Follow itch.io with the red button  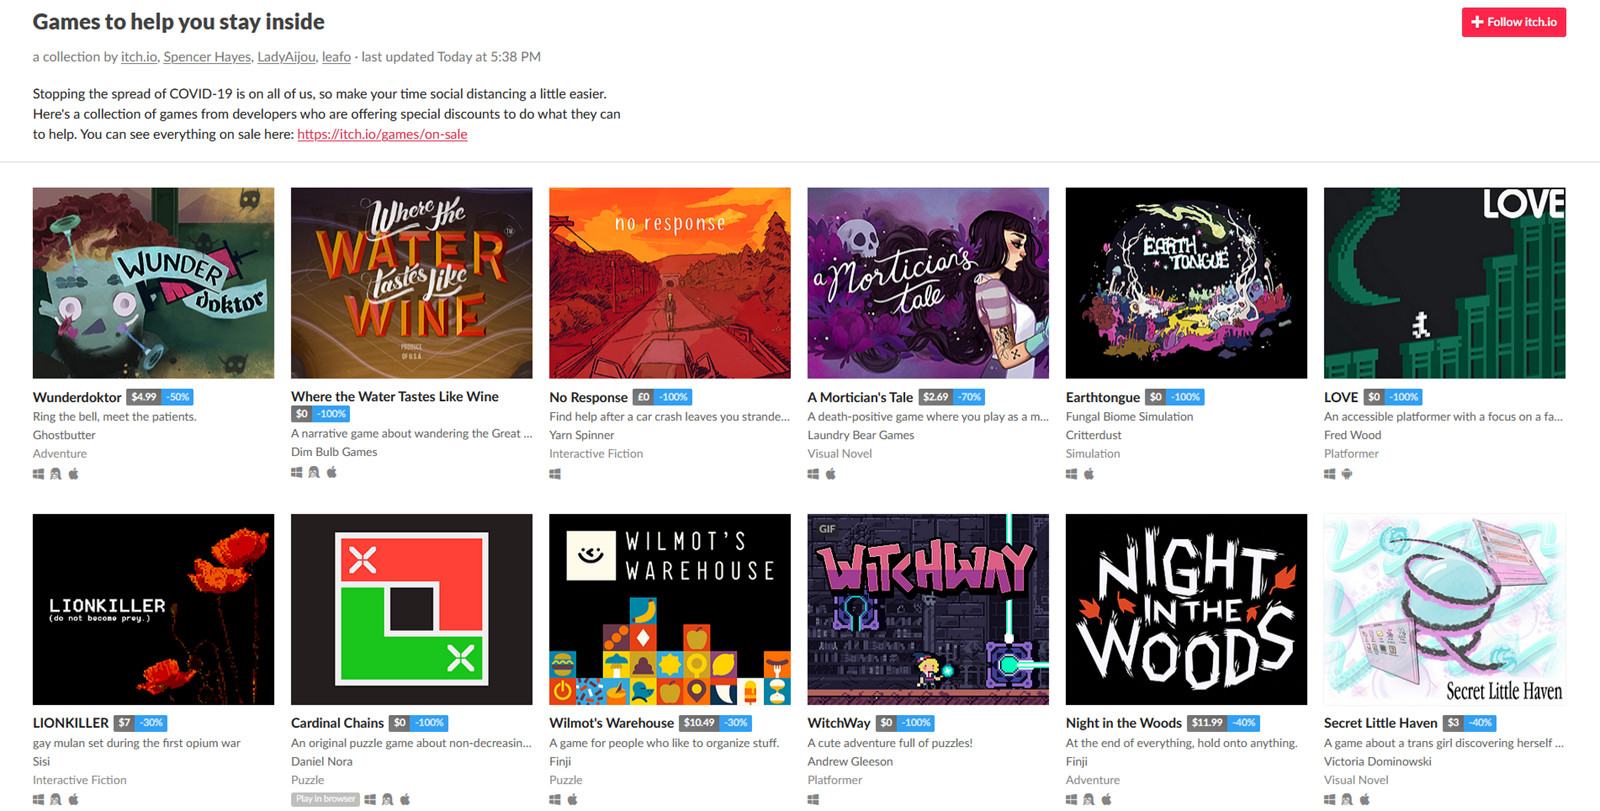point(1514,22)
